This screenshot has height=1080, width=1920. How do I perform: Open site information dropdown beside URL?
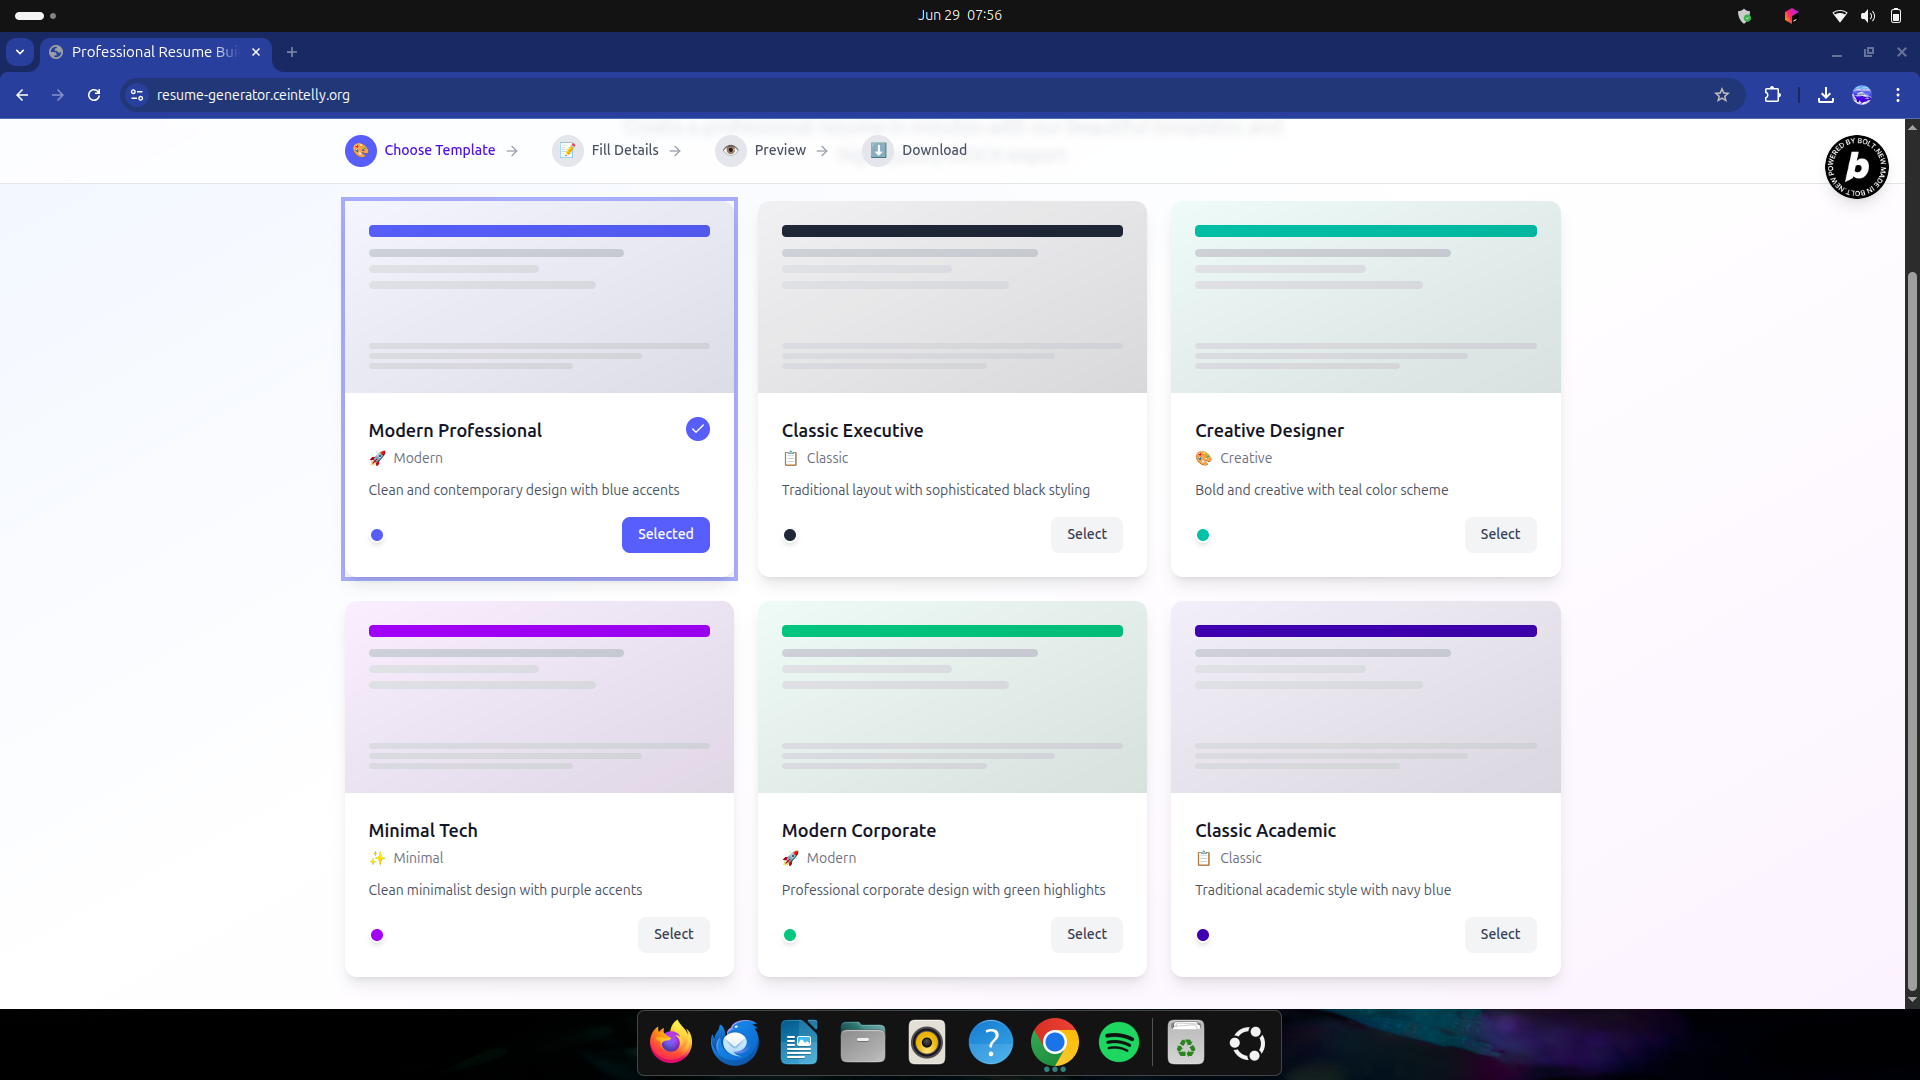coord(137,95)
